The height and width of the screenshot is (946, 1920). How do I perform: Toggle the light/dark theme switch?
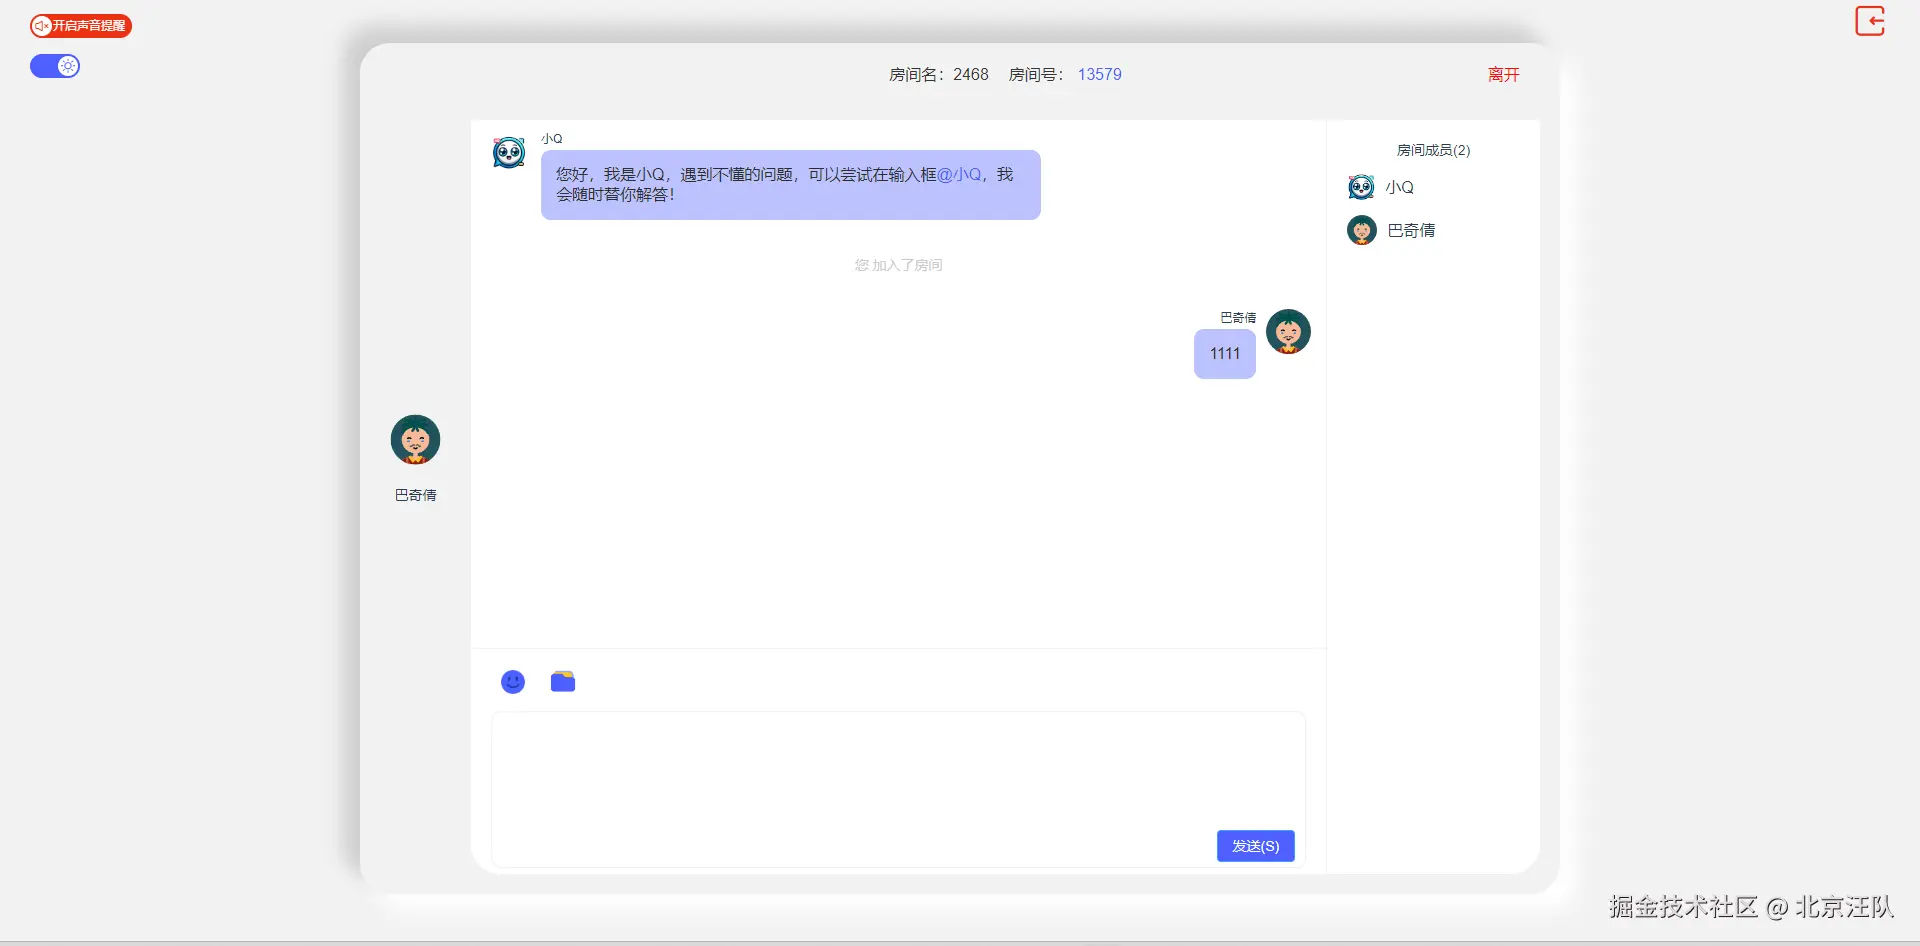55,66
